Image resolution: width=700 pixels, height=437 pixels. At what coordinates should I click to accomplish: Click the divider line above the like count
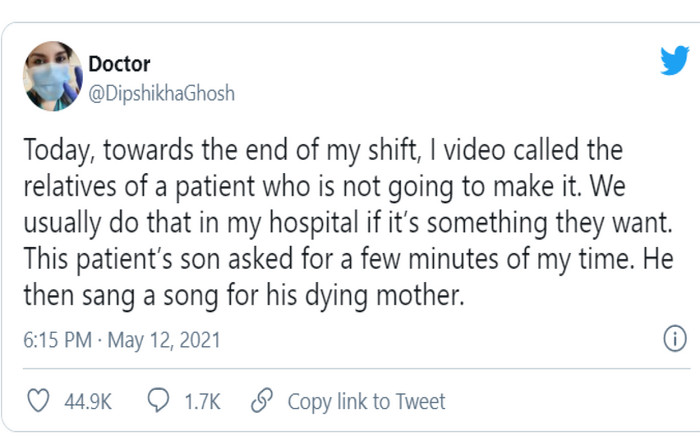coord(357,369)
